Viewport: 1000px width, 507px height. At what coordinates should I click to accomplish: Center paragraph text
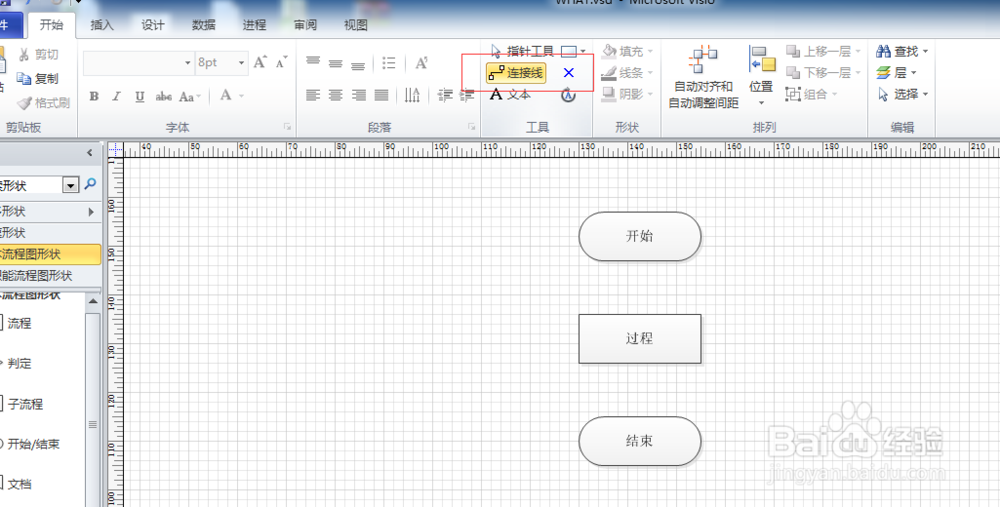(335, 95)
